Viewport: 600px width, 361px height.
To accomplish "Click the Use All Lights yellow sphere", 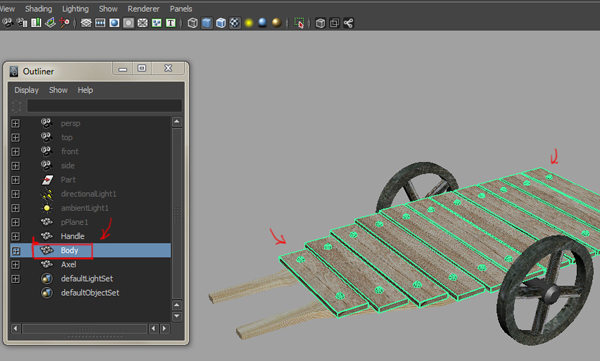I will (249, 23).
